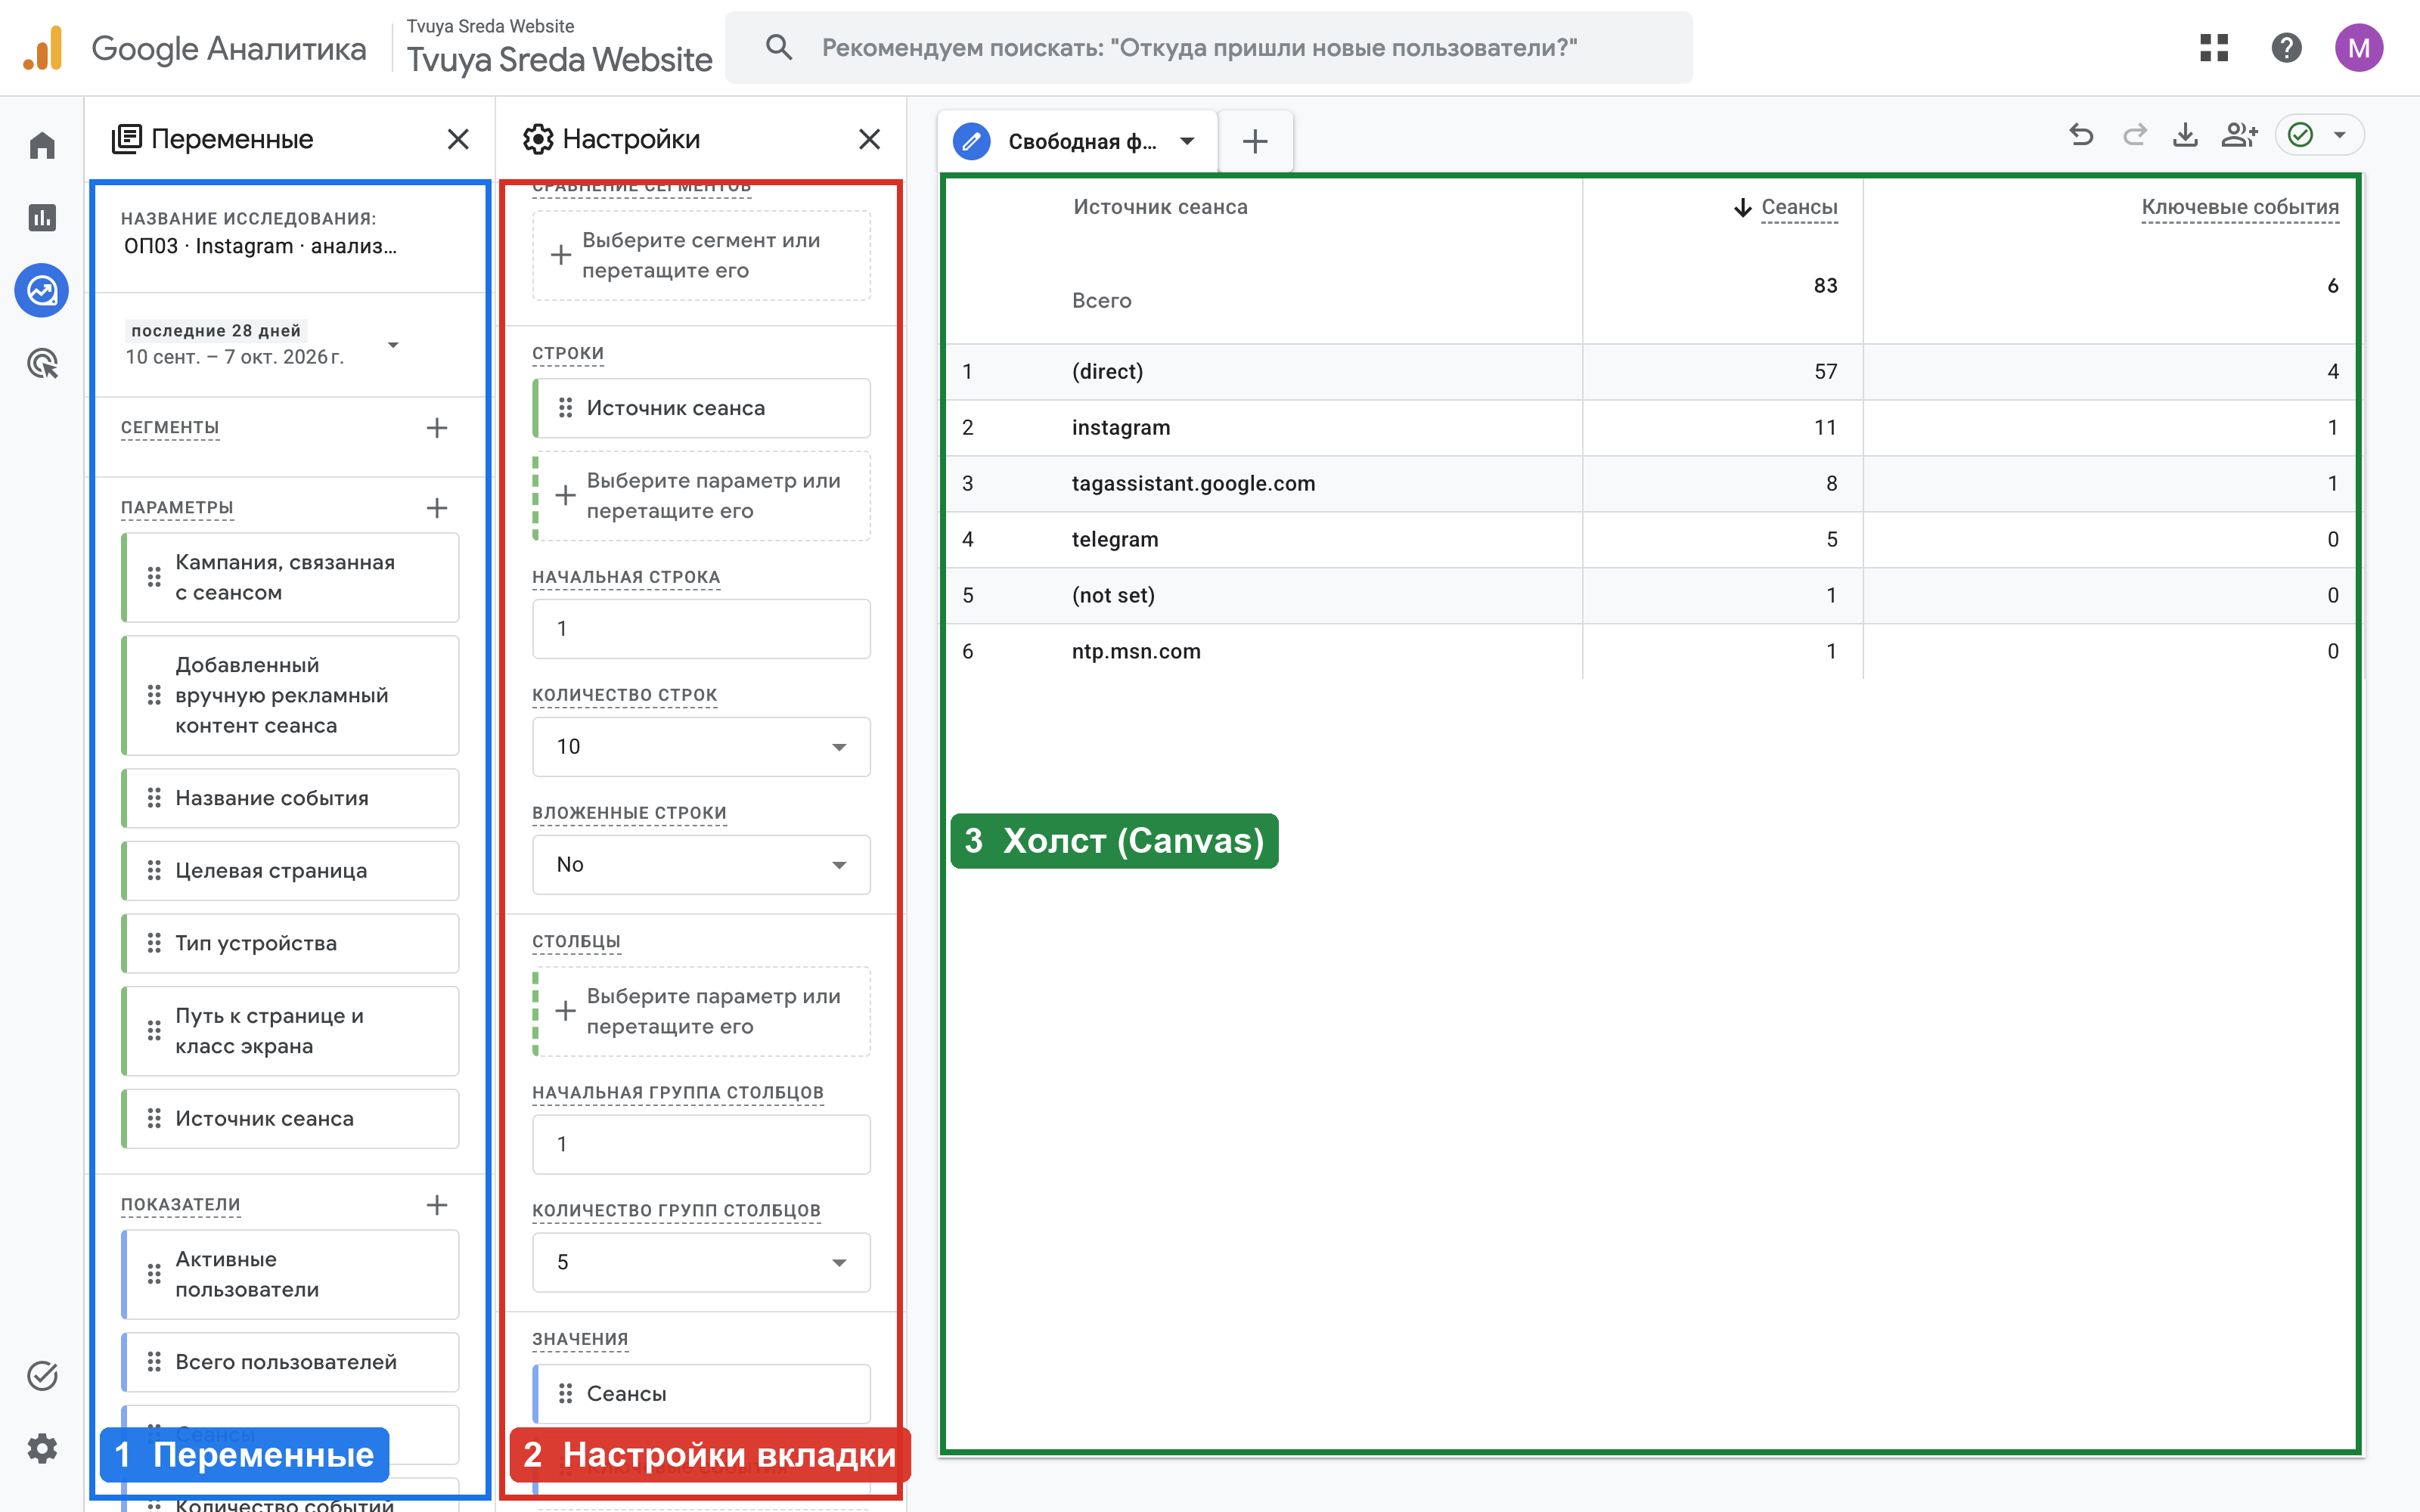This screenshot has width=2420, height=1512.
Task: Click the undo arrow icon
Action: pos(2081,135)
